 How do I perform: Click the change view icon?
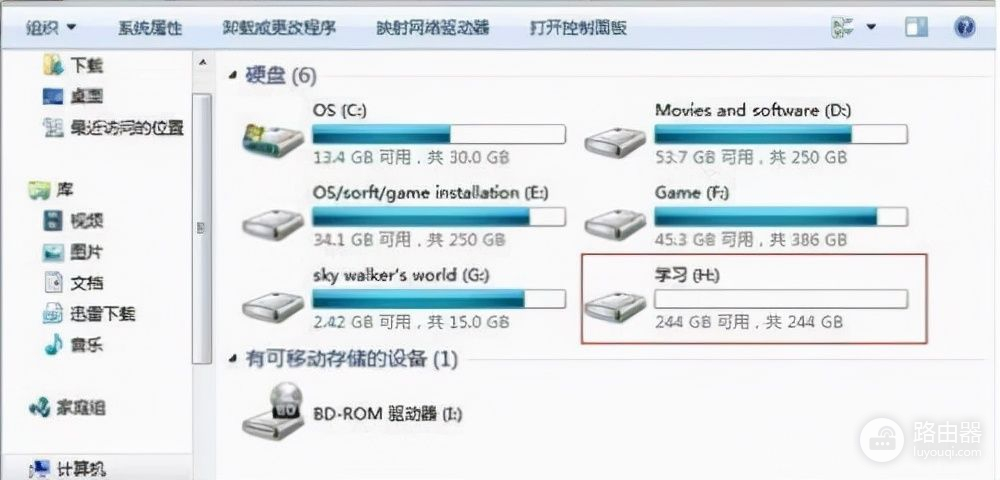point(842,27)
